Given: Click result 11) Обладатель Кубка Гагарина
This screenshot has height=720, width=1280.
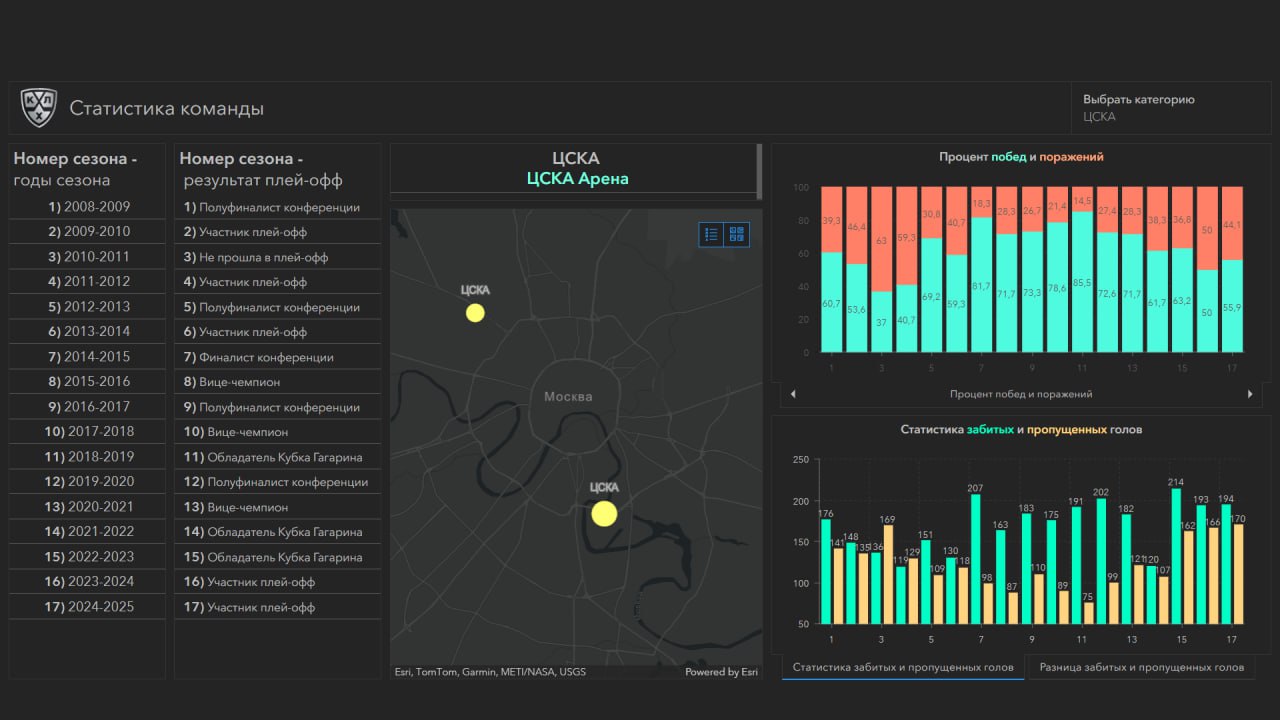Looking at the screenshot, I should tap(278, 457).
